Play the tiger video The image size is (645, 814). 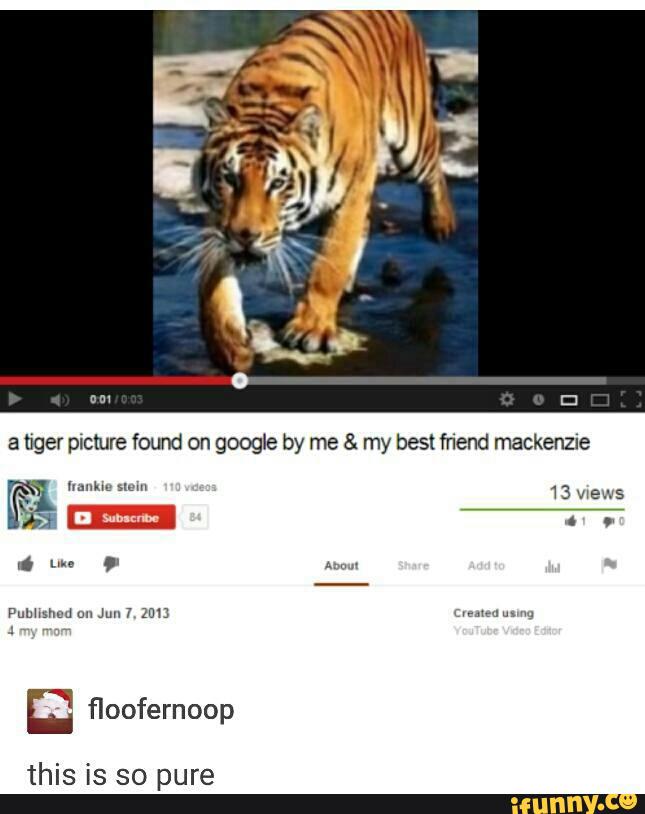click(x=15, y=399)
